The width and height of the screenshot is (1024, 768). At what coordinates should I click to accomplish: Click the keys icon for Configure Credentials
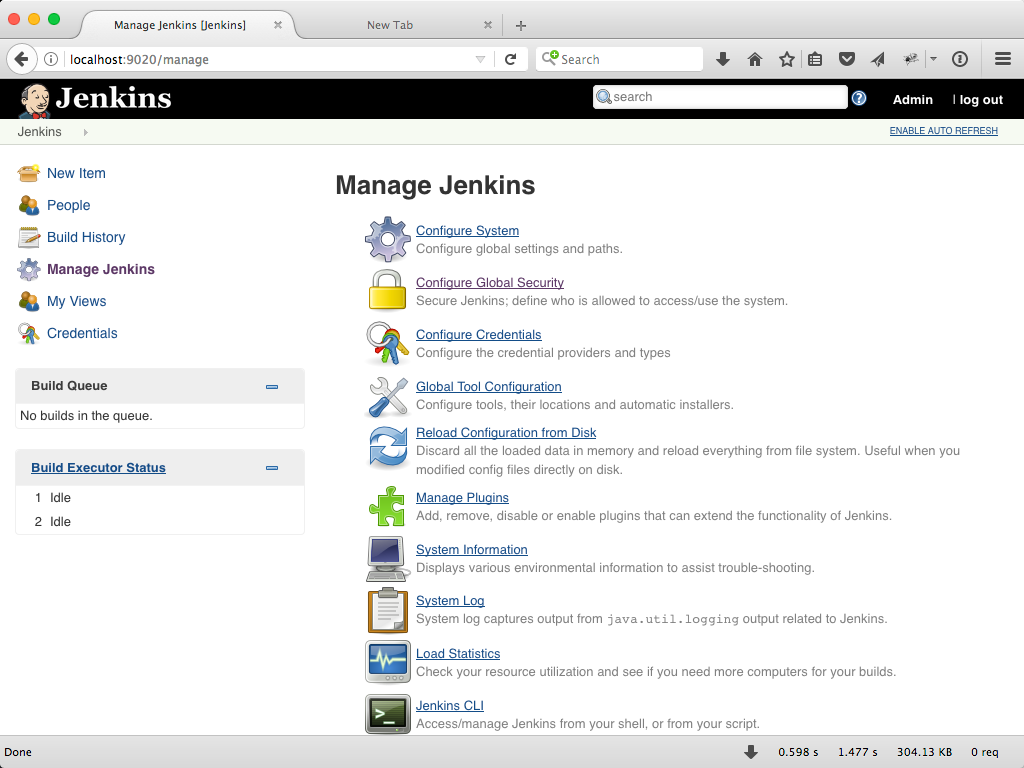coord(388,343)
